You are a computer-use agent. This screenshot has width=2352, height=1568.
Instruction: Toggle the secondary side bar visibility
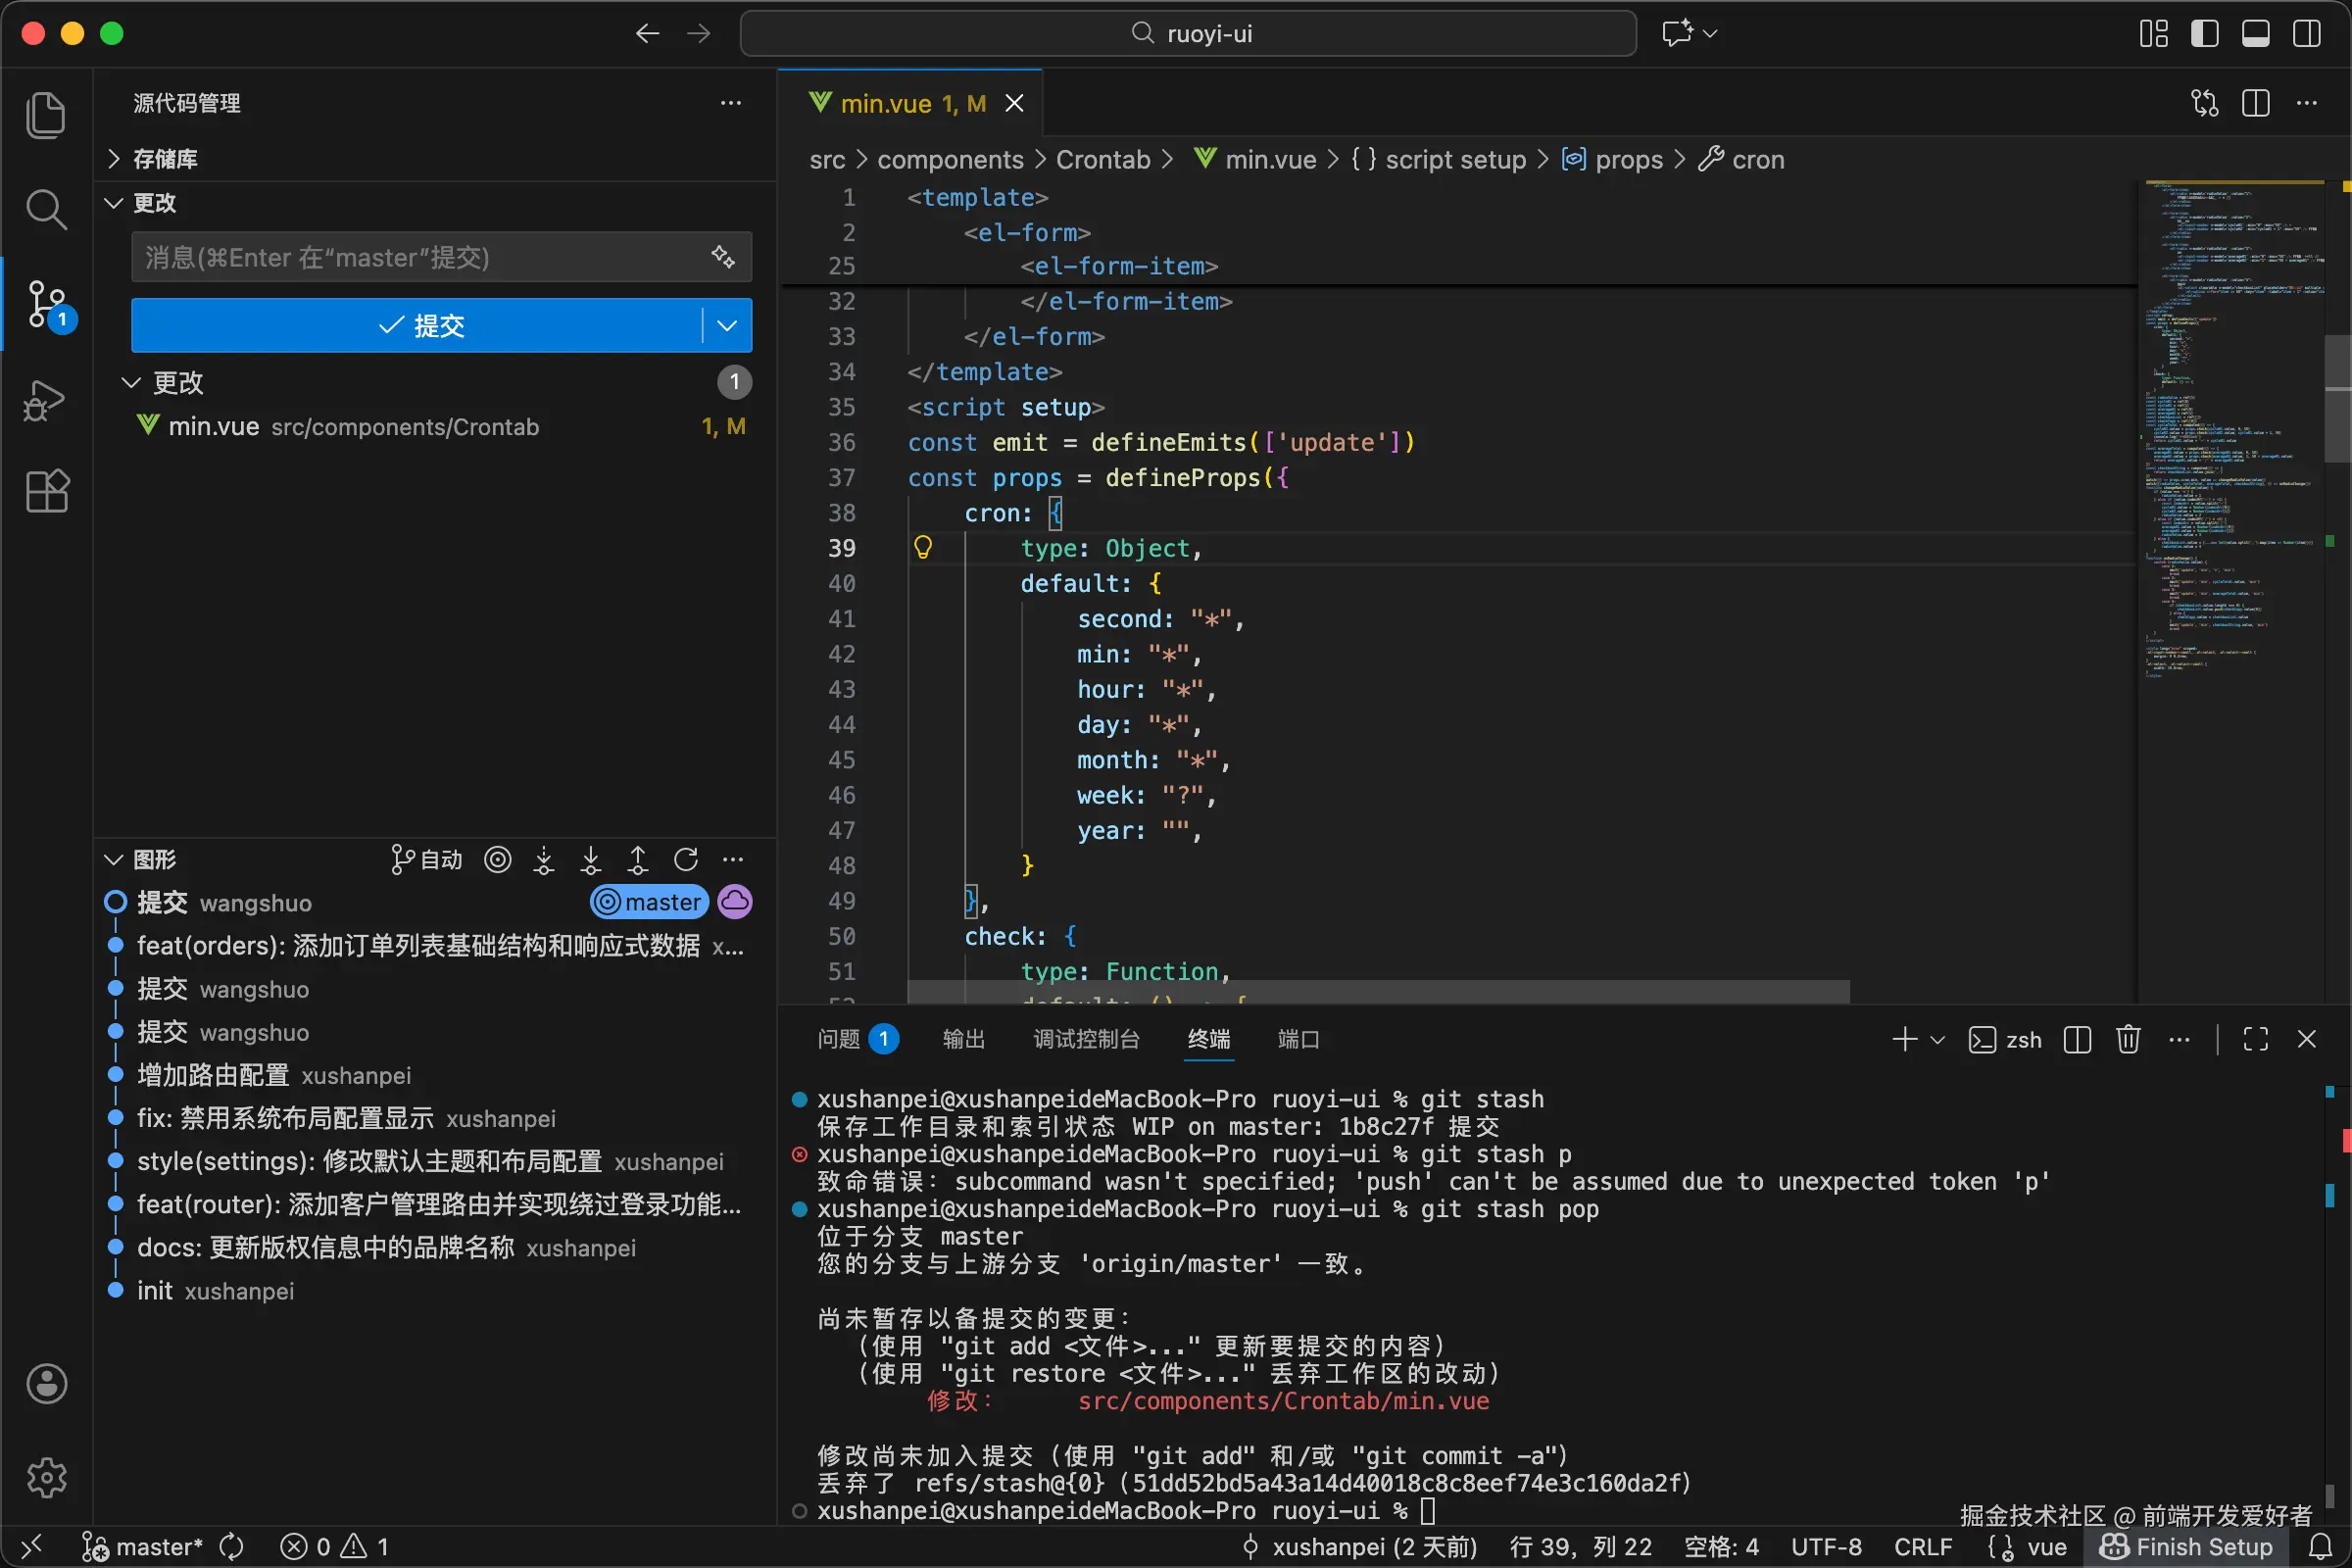click(2307, 34)
